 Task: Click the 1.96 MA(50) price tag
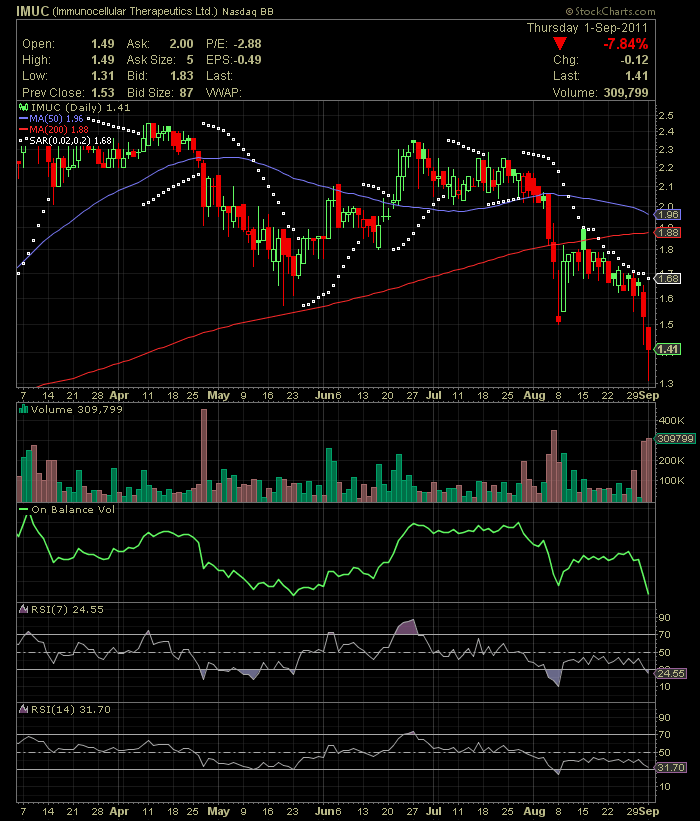pos(668,214)
